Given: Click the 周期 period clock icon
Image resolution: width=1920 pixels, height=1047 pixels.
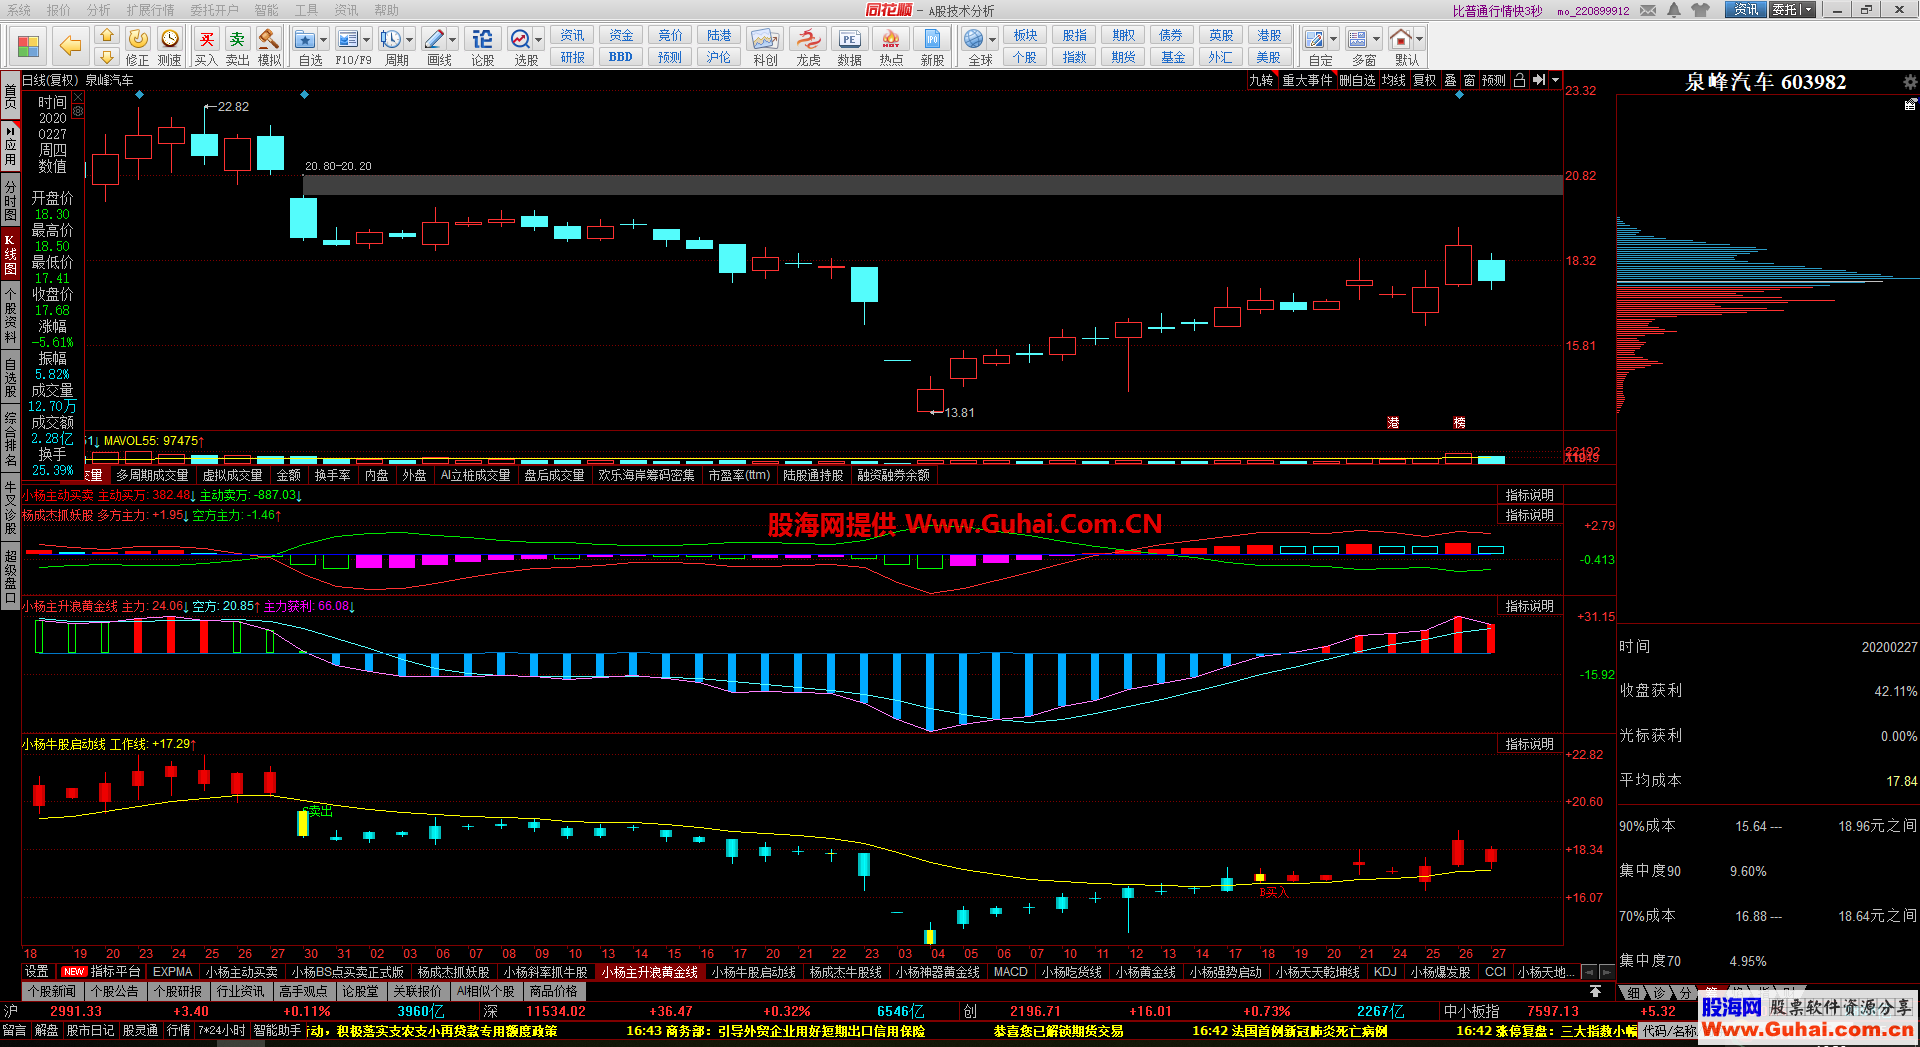Looking at the screenshot, I should pos(390,39).
